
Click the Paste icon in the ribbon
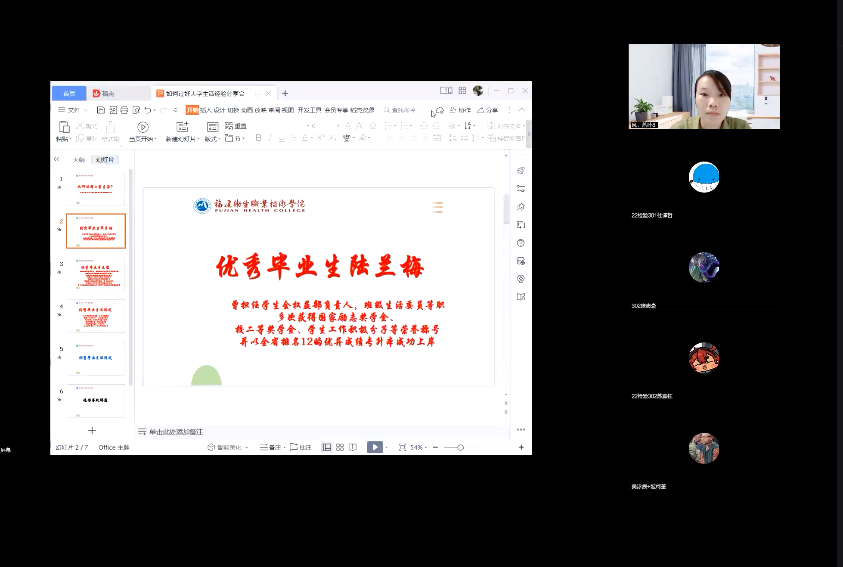coord(63,128)
